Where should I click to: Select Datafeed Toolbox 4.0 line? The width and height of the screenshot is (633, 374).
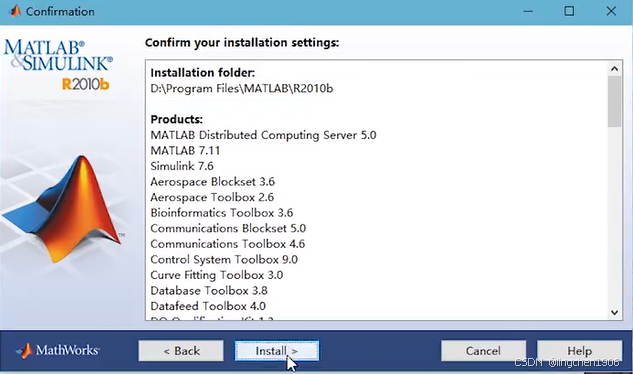pyautogui.click(x=208, y=306)
